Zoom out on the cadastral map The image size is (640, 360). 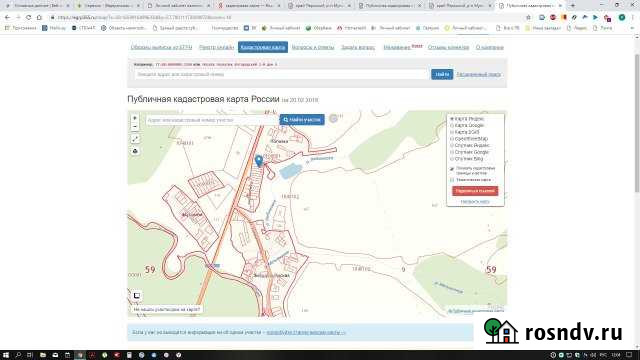point(135,127)
